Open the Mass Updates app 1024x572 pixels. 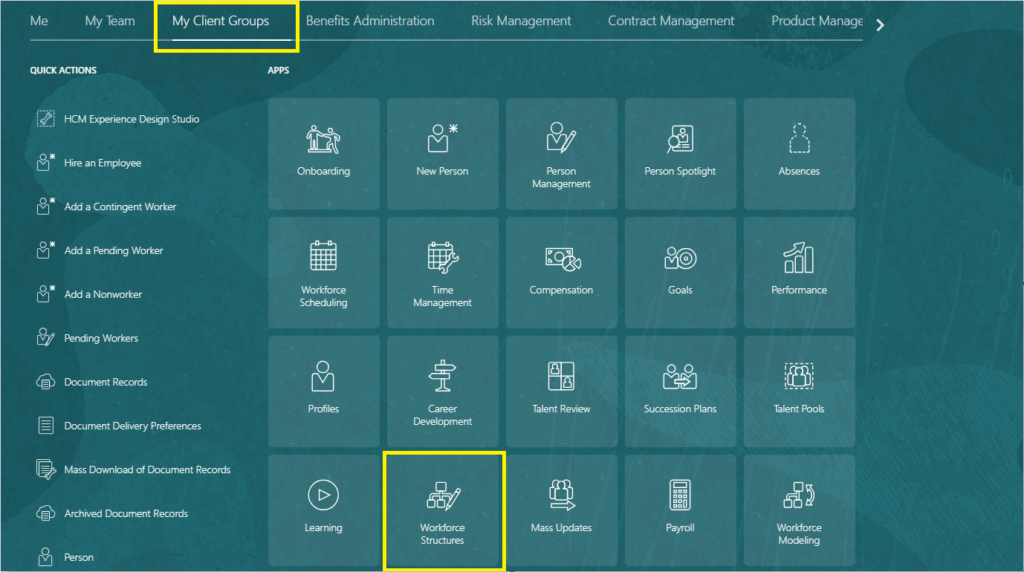[x=561, y=510]
